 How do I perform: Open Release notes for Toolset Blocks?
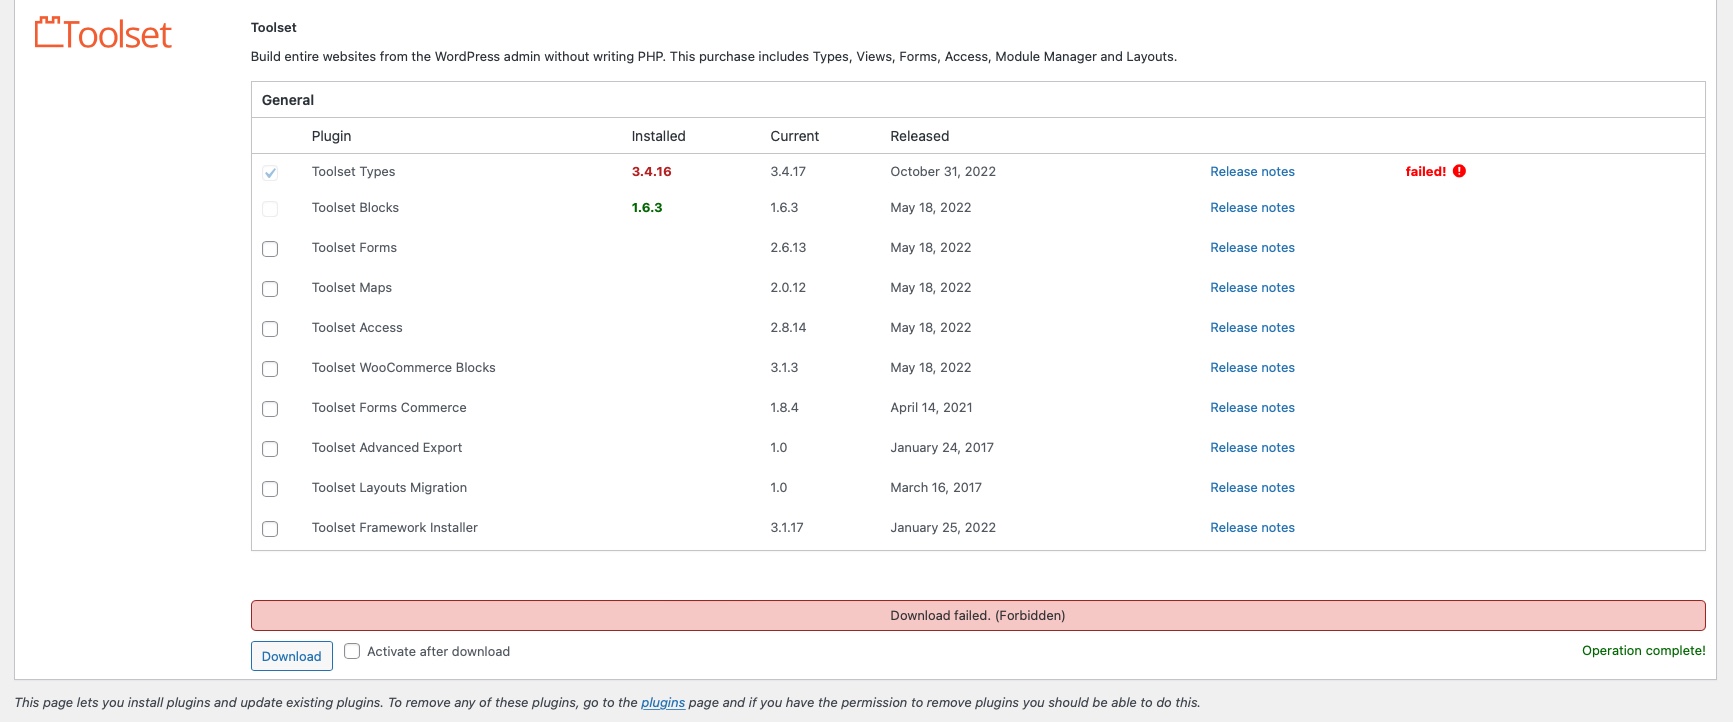click(x=1252, y=208)
